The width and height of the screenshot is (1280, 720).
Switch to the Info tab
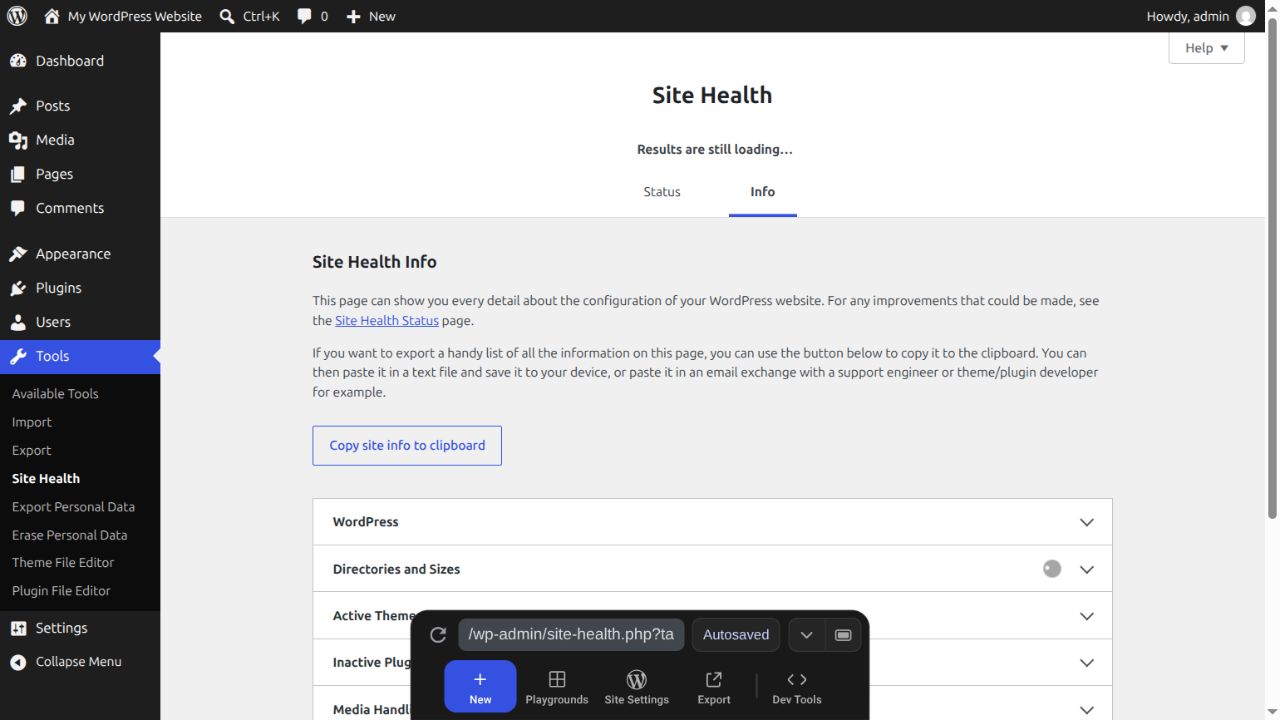pyautogui.click(x=763, y=192)
